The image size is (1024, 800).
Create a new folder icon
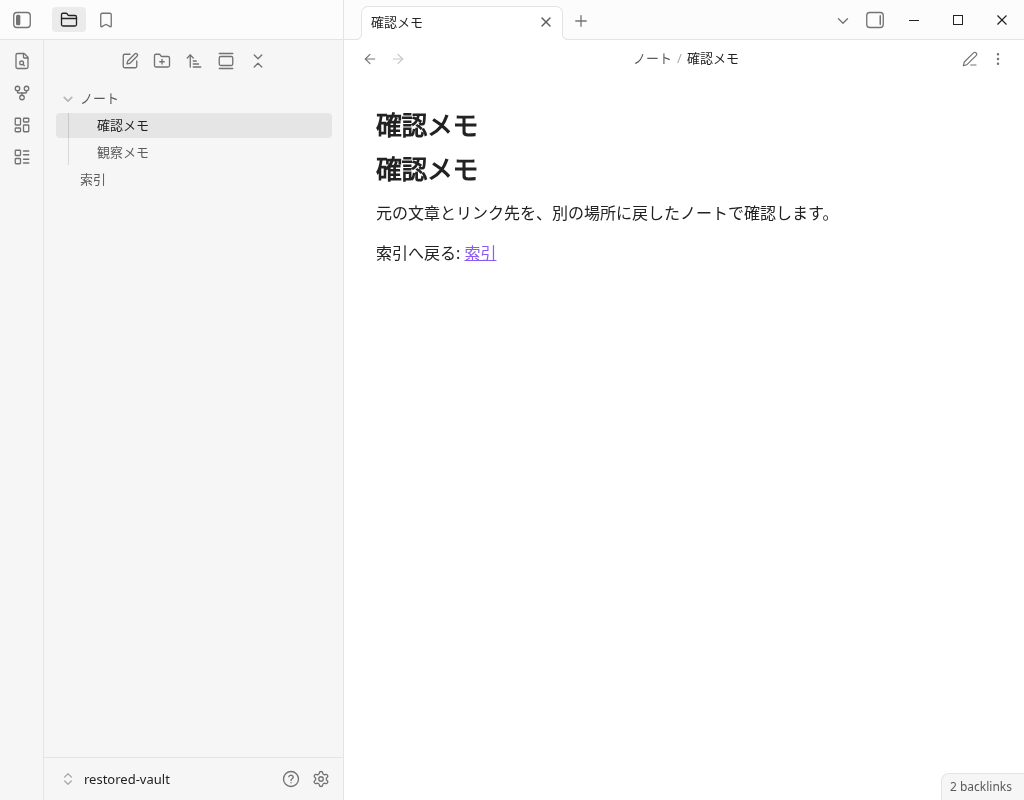pyautogui.click(x=162, y=61)
